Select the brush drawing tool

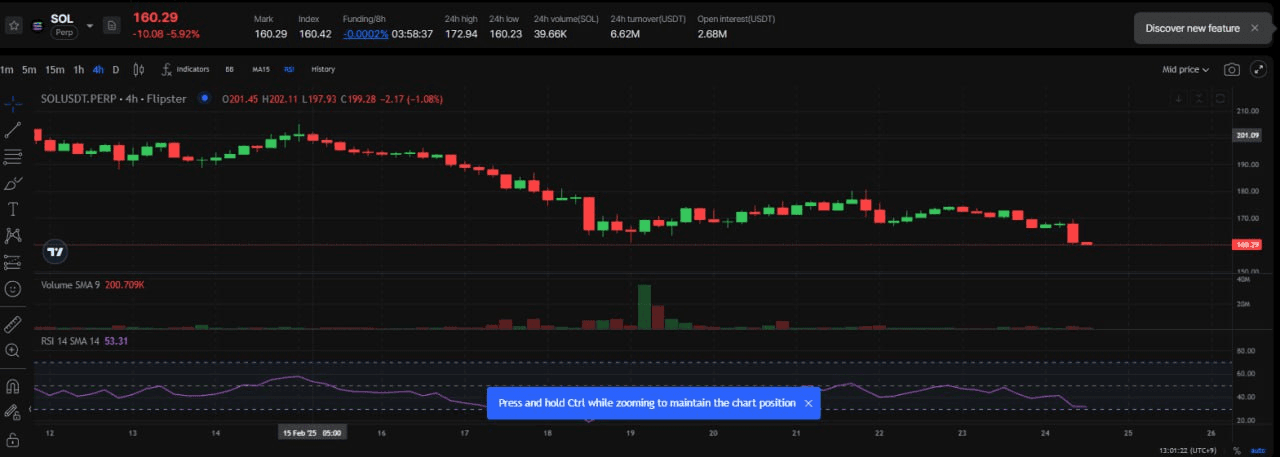(x=13, y=183)
